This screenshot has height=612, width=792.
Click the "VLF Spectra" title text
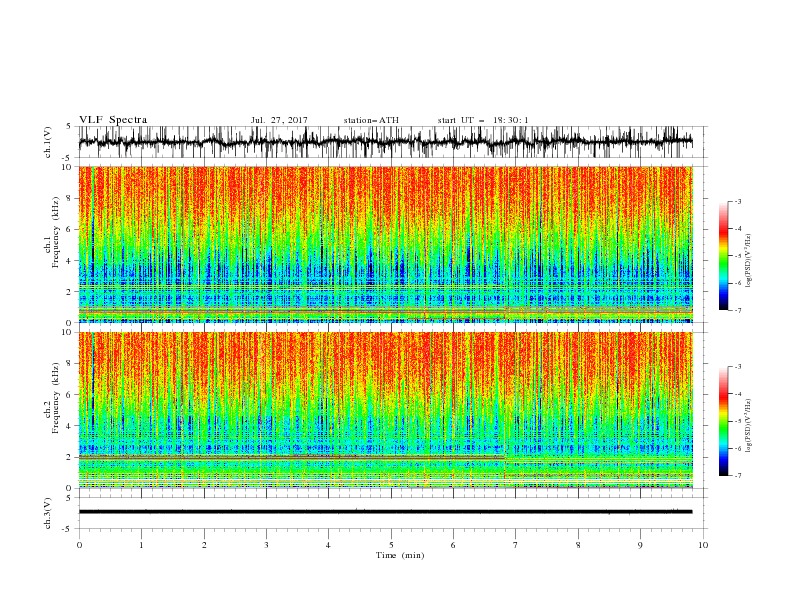[x=113, y=120]
